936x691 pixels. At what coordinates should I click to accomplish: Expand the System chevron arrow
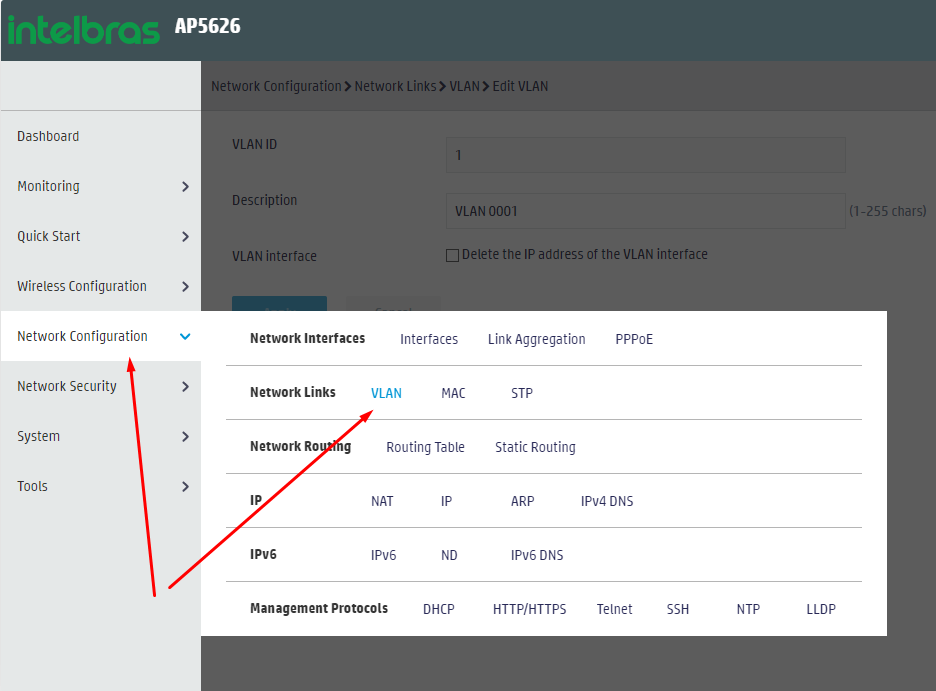[x=186, y=437]
